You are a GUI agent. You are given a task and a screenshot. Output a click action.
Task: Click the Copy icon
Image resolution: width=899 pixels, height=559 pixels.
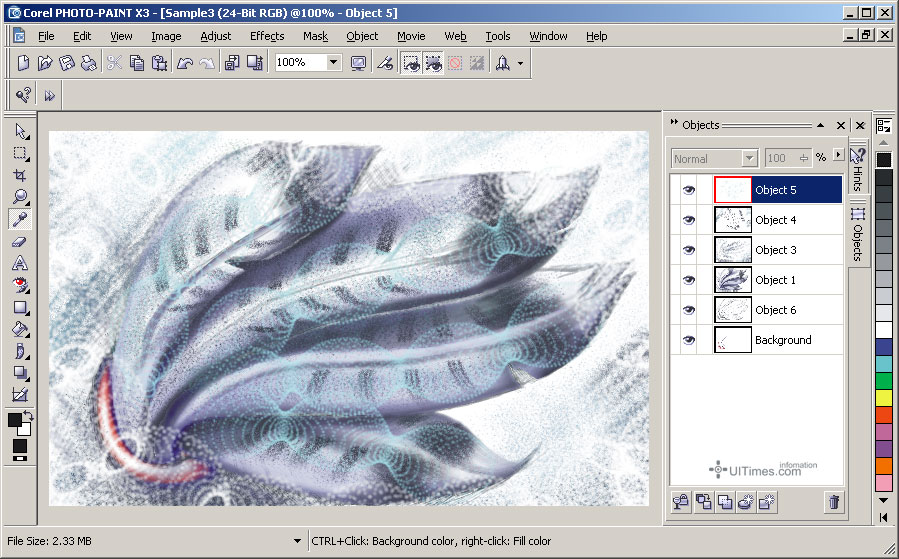pyautogui.click(x=137, y=62)
